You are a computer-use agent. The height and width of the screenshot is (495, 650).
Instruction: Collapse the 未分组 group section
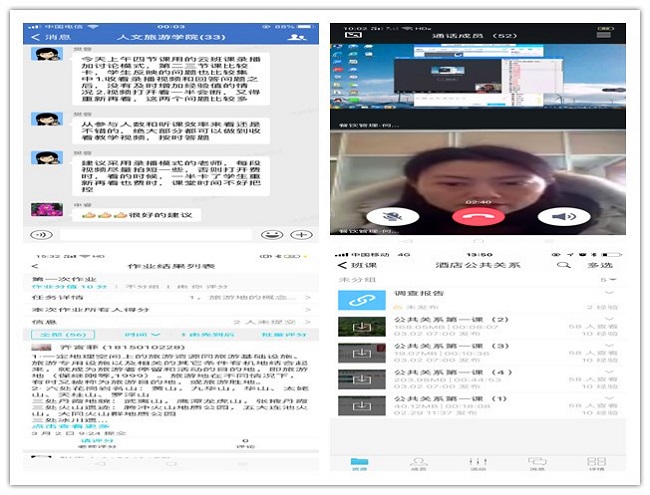(606, 281)
